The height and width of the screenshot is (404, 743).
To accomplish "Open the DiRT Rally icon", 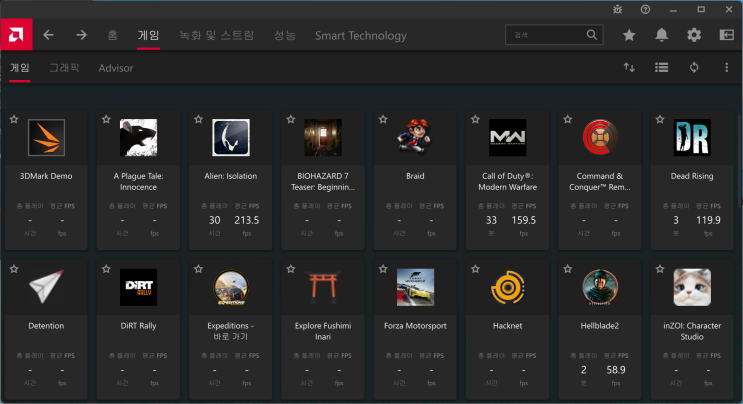I will pos(138,287).
